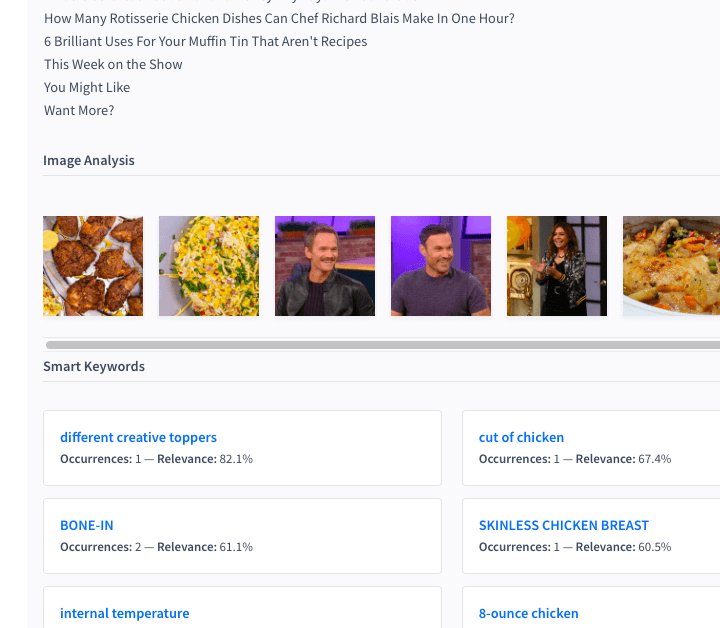Click the 'BONE-IN' keyword link
Image resolution: width=720 pixels, height=628 pixels.
coord(87,525)
